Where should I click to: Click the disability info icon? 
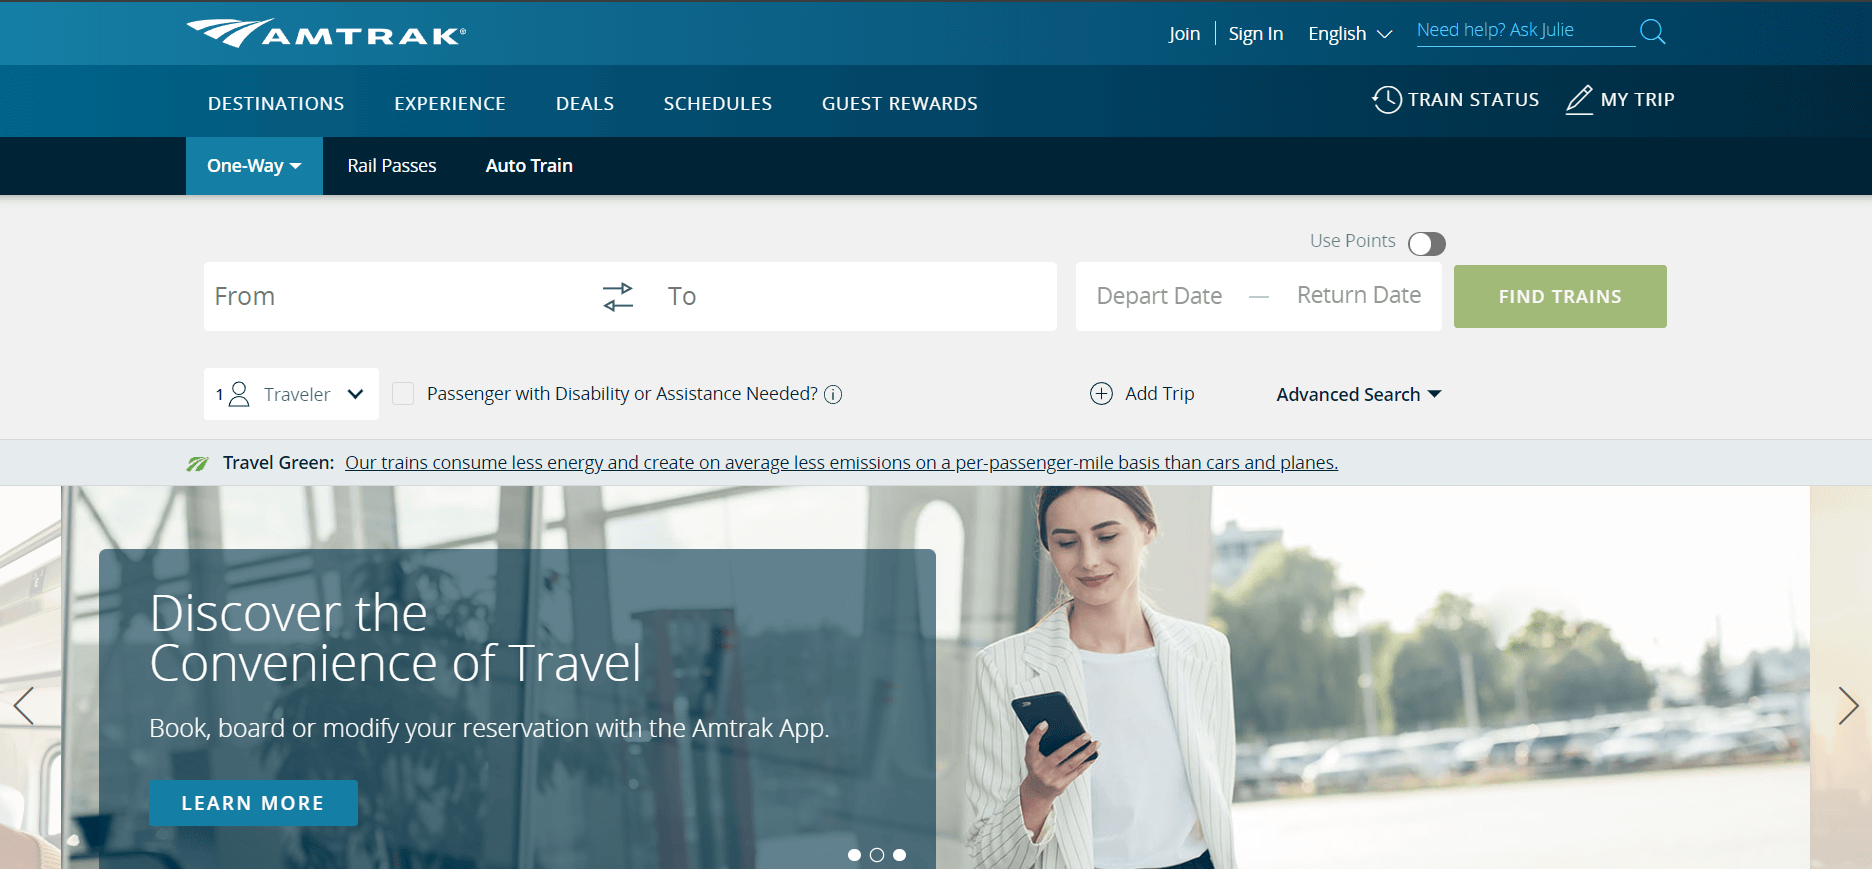(x=833, y=394)
